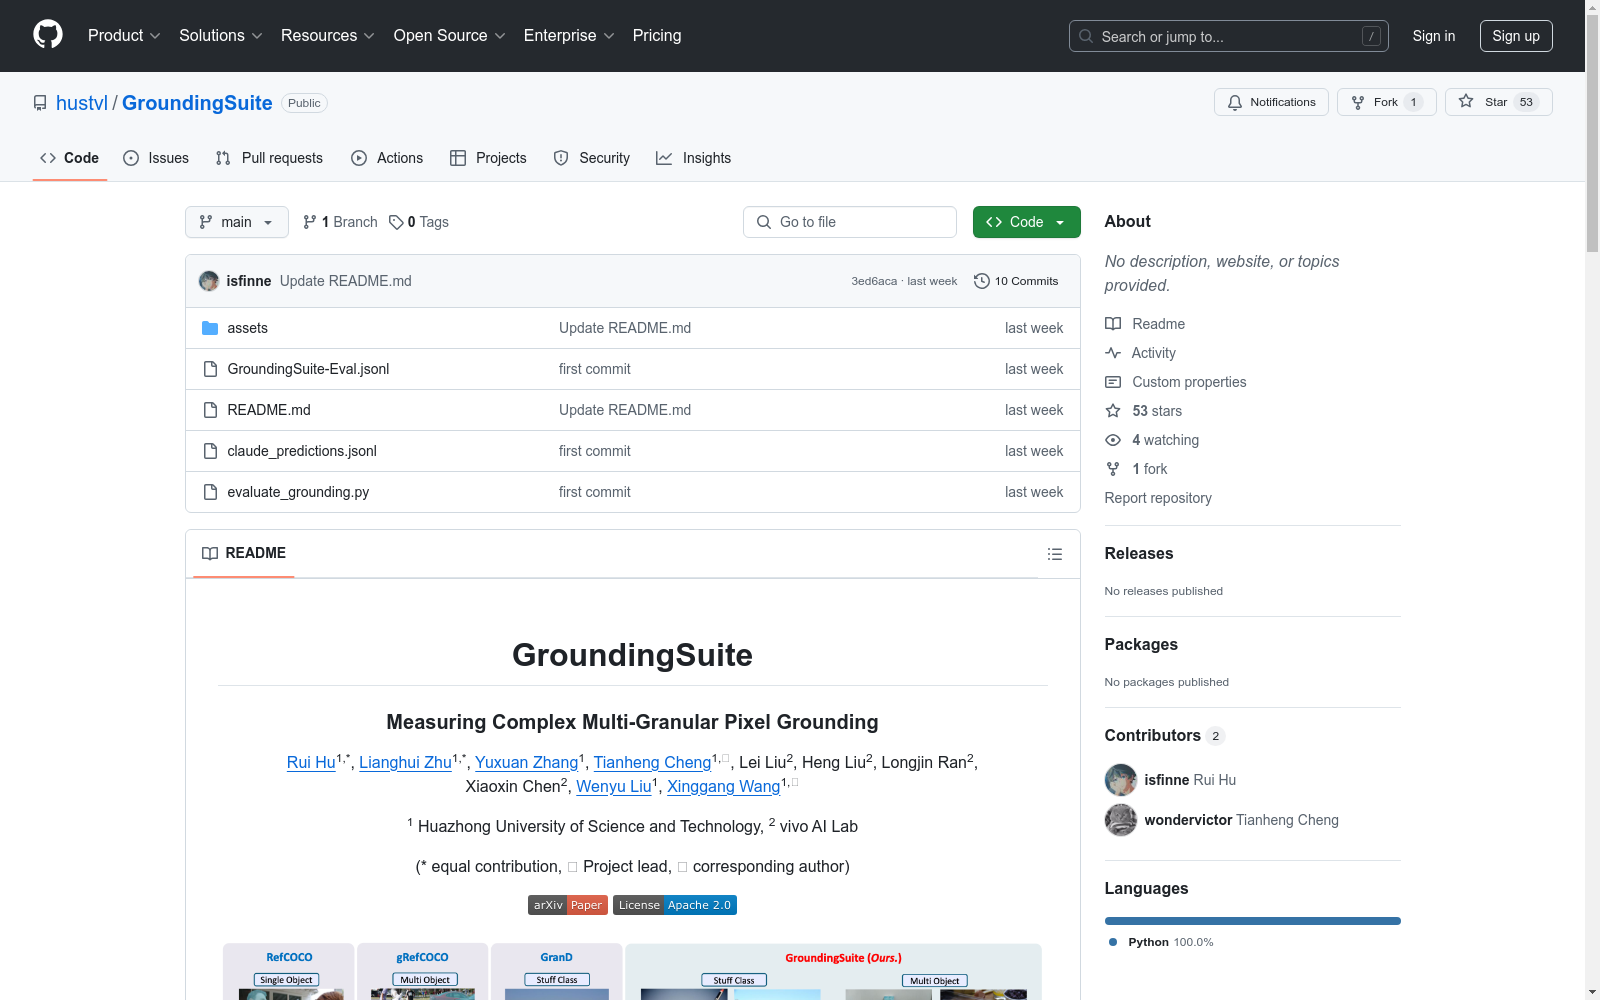
Task: Click the Report repository link
Action: click(1158, 498)
